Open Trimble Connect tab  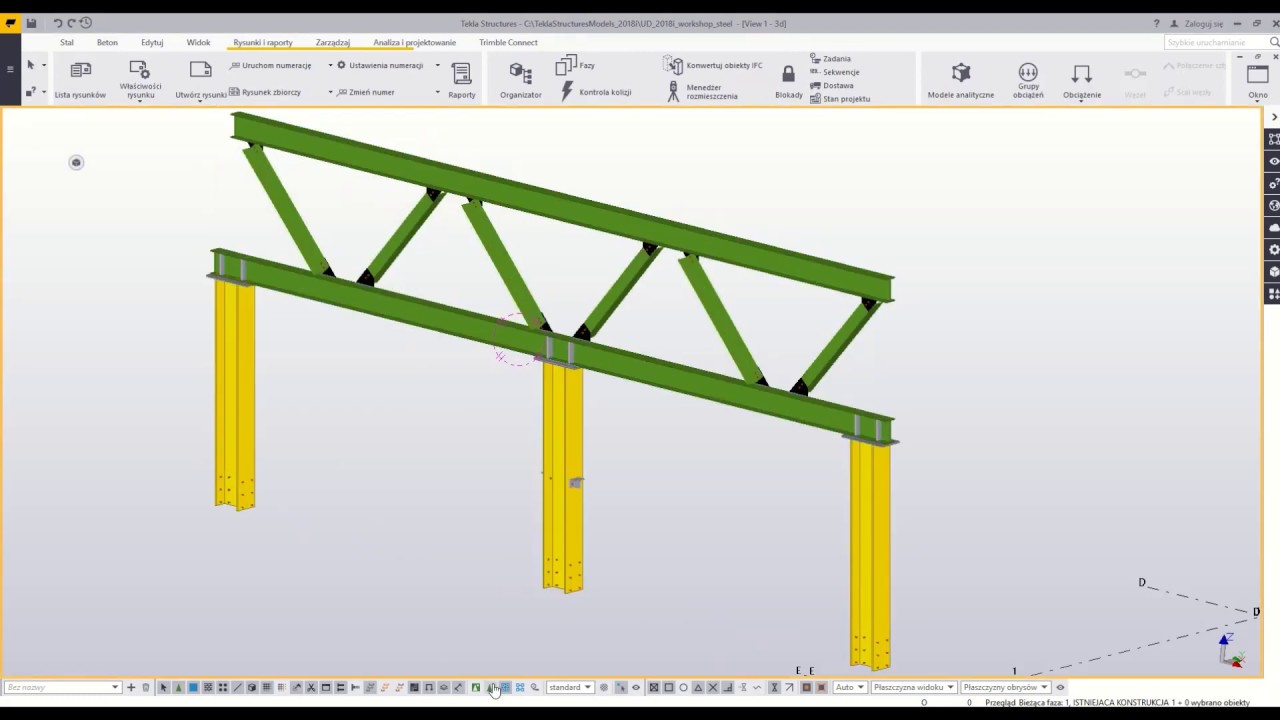[508, 42]
